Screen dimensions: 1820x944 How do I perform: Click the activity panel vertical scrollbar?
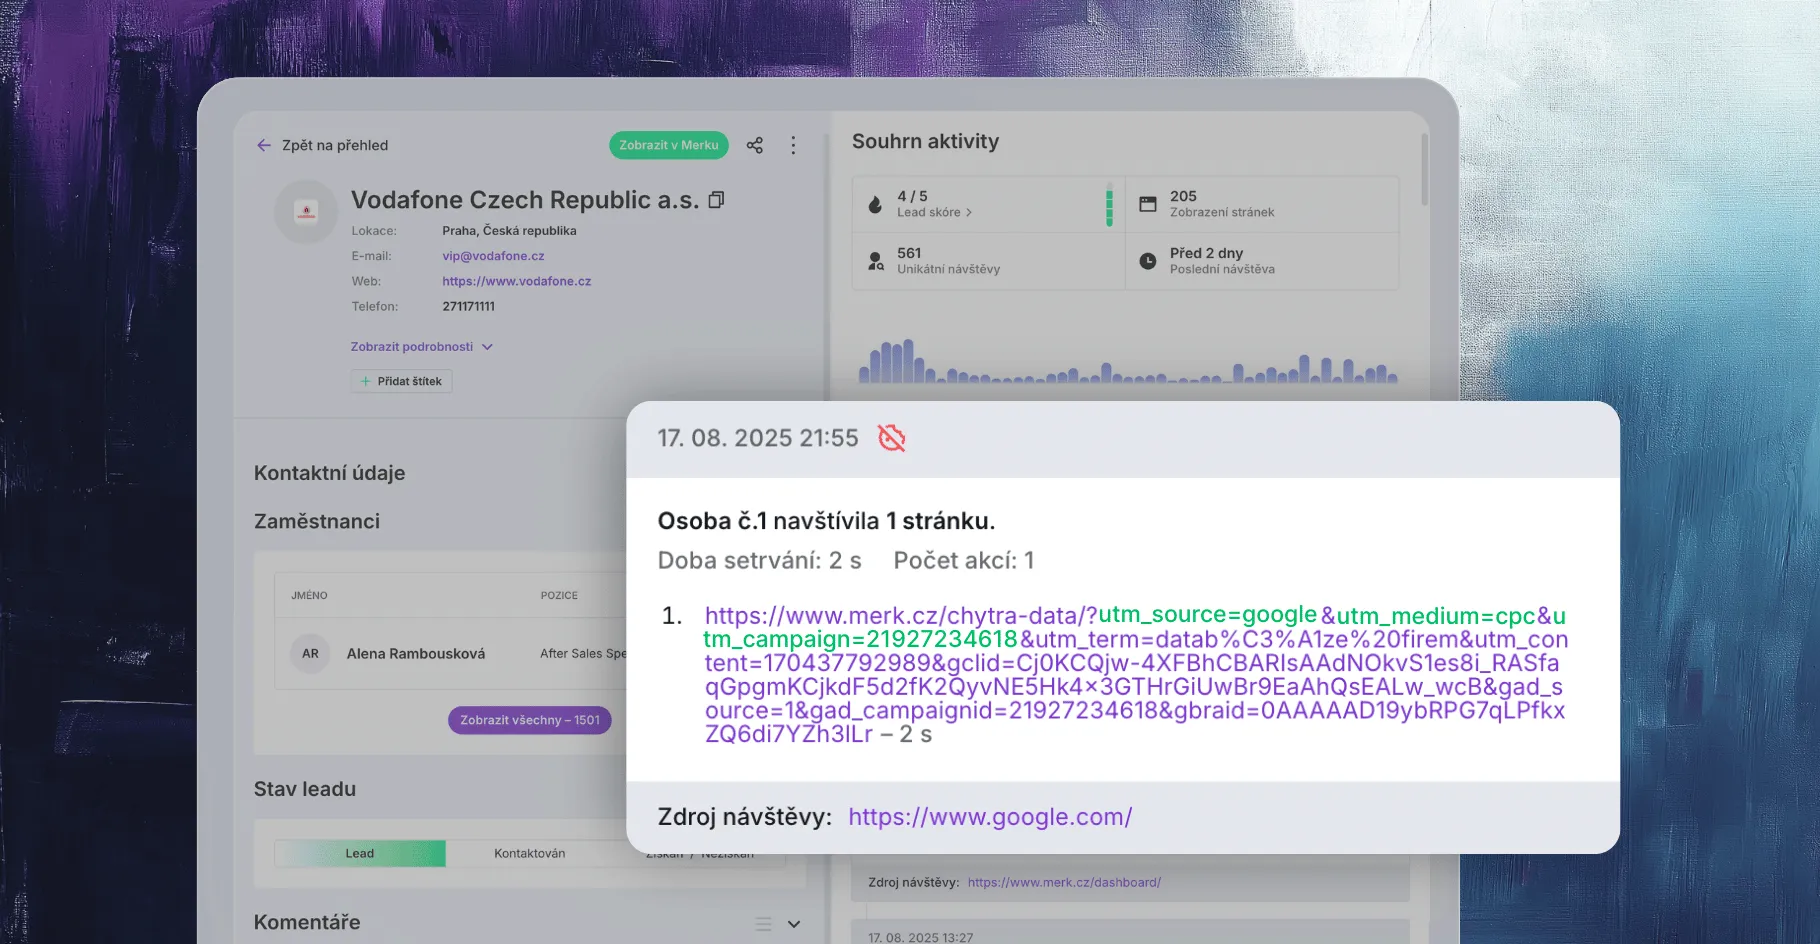[x=1424, y=170]
